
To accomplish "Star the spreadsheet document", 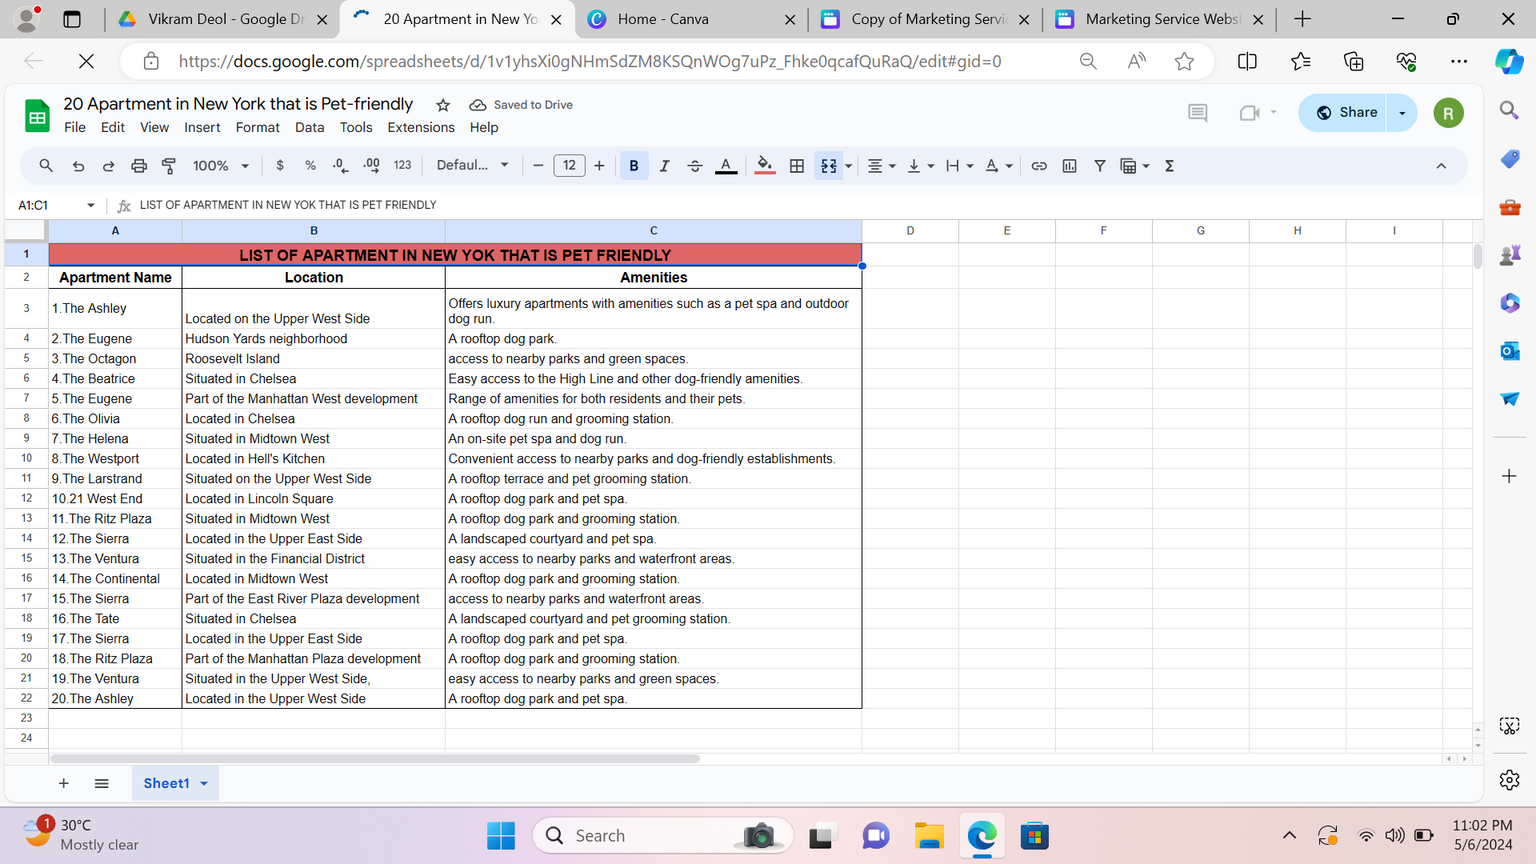I will 443,105.
